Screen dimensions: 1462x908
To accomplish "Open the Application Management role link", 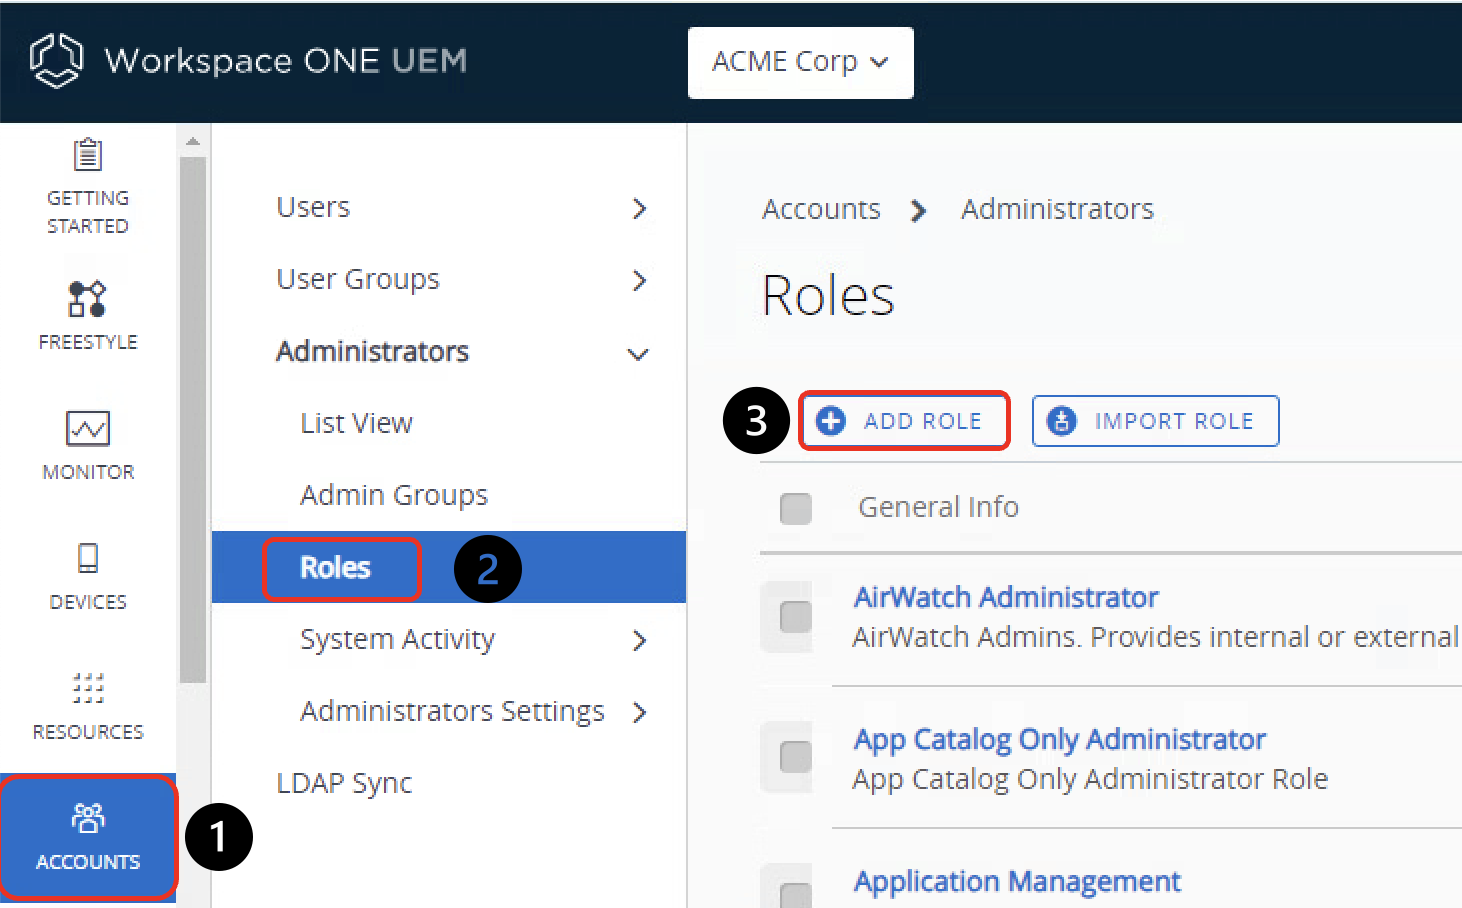I will point(1017,881).
